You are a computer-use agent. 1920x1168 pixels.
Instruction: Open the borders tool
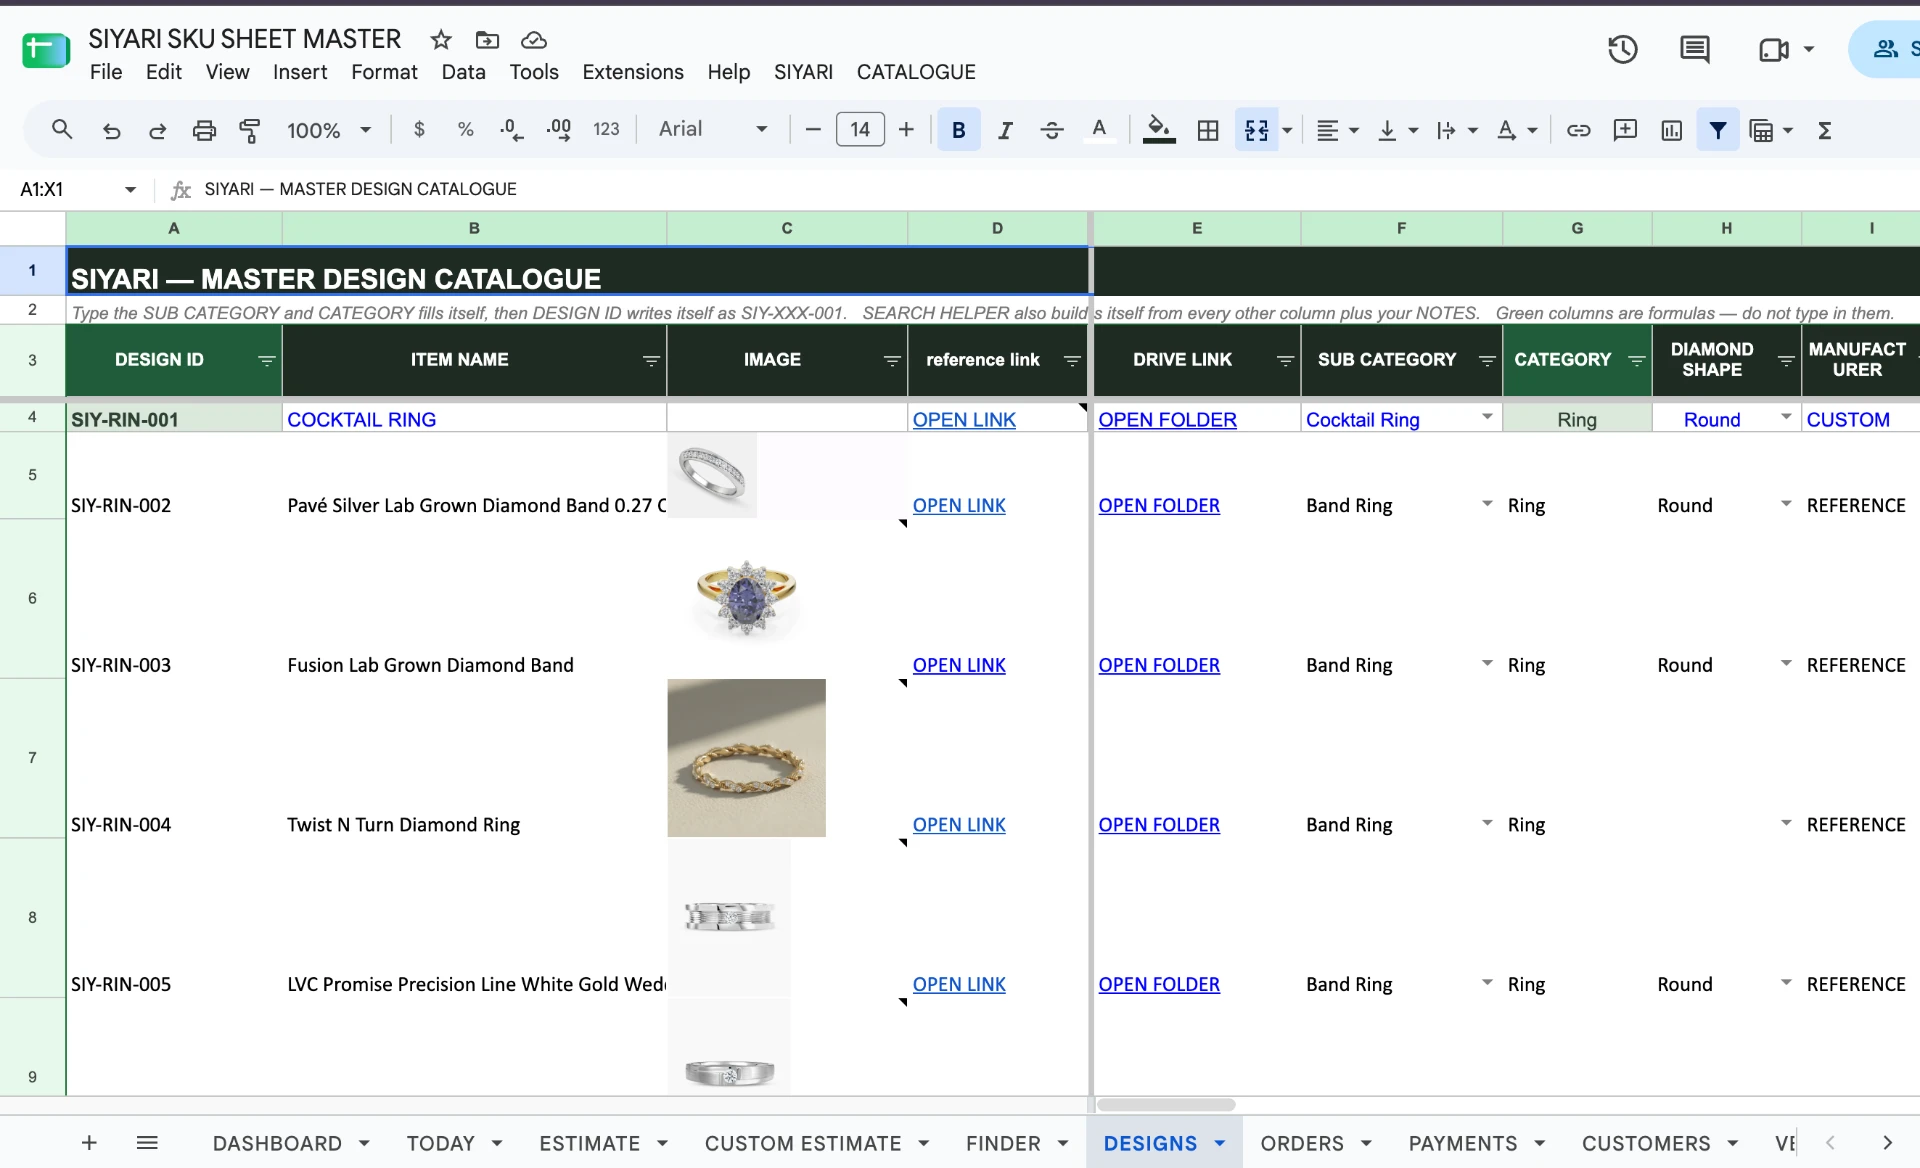point(1208,130)
